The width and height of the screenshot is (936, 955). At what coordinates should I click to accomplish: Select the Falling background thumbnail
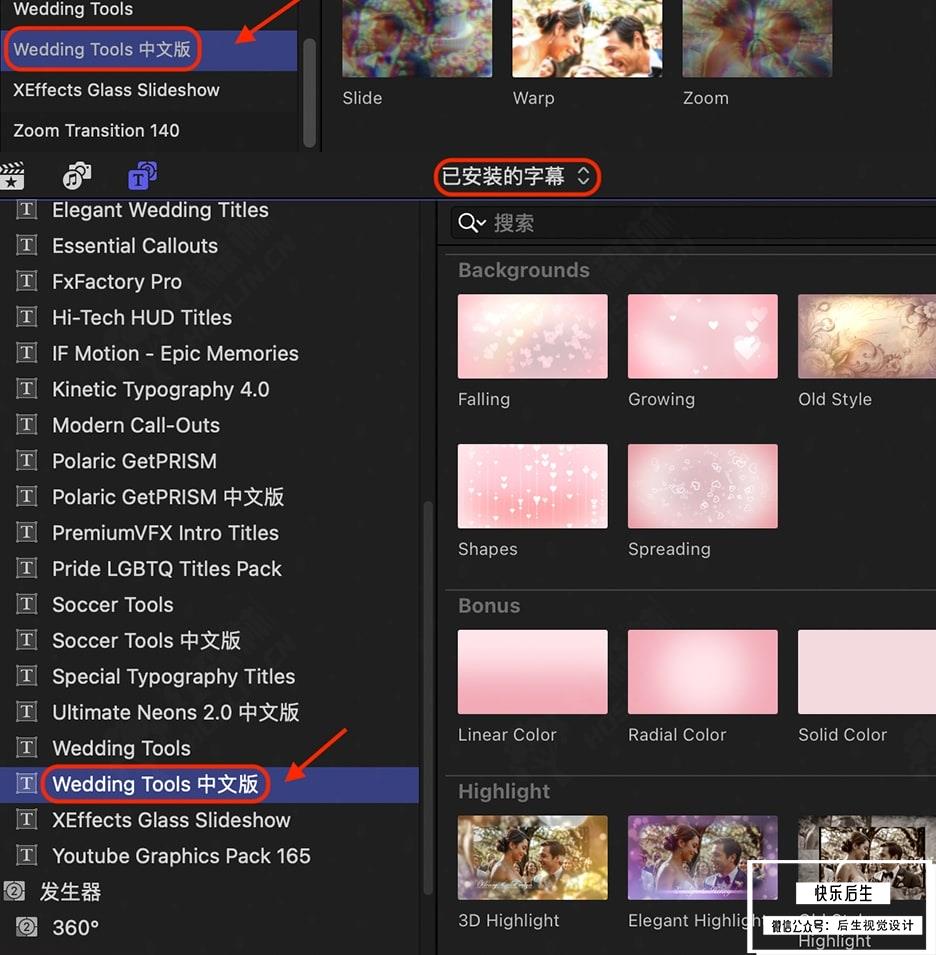click(x=533, y=336)
